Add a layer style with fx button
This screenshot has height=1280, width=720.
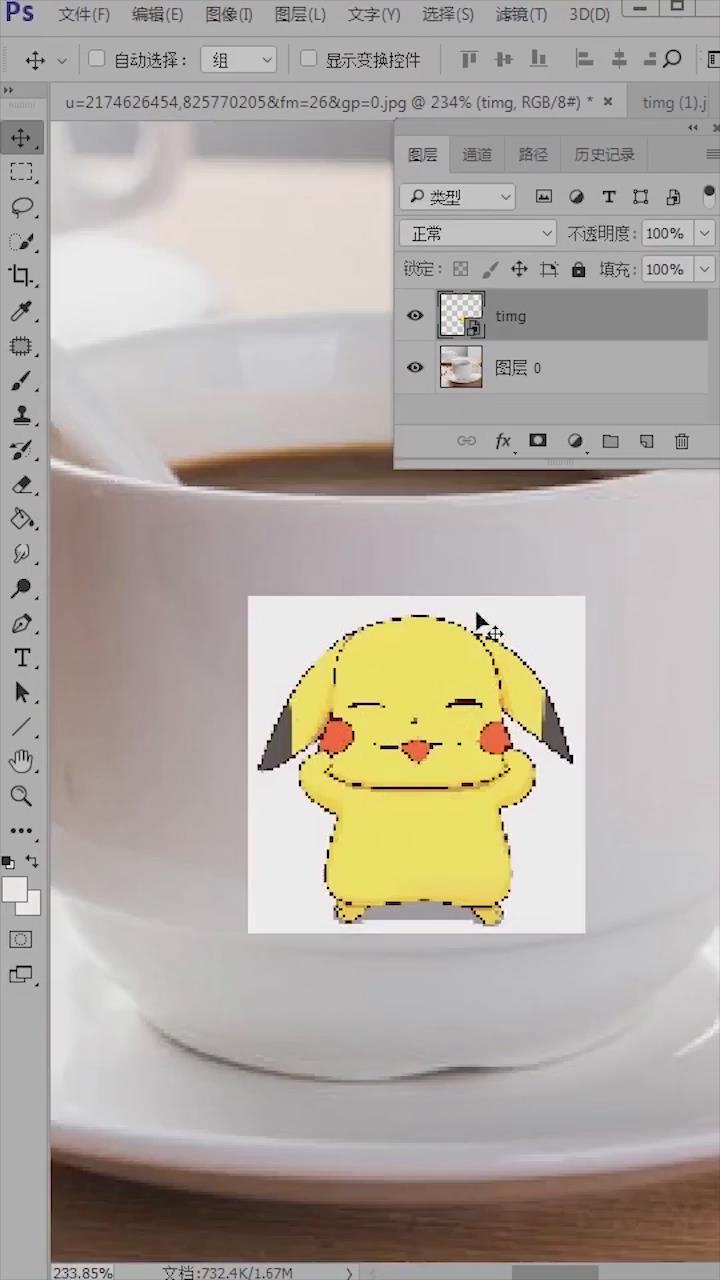503,441
